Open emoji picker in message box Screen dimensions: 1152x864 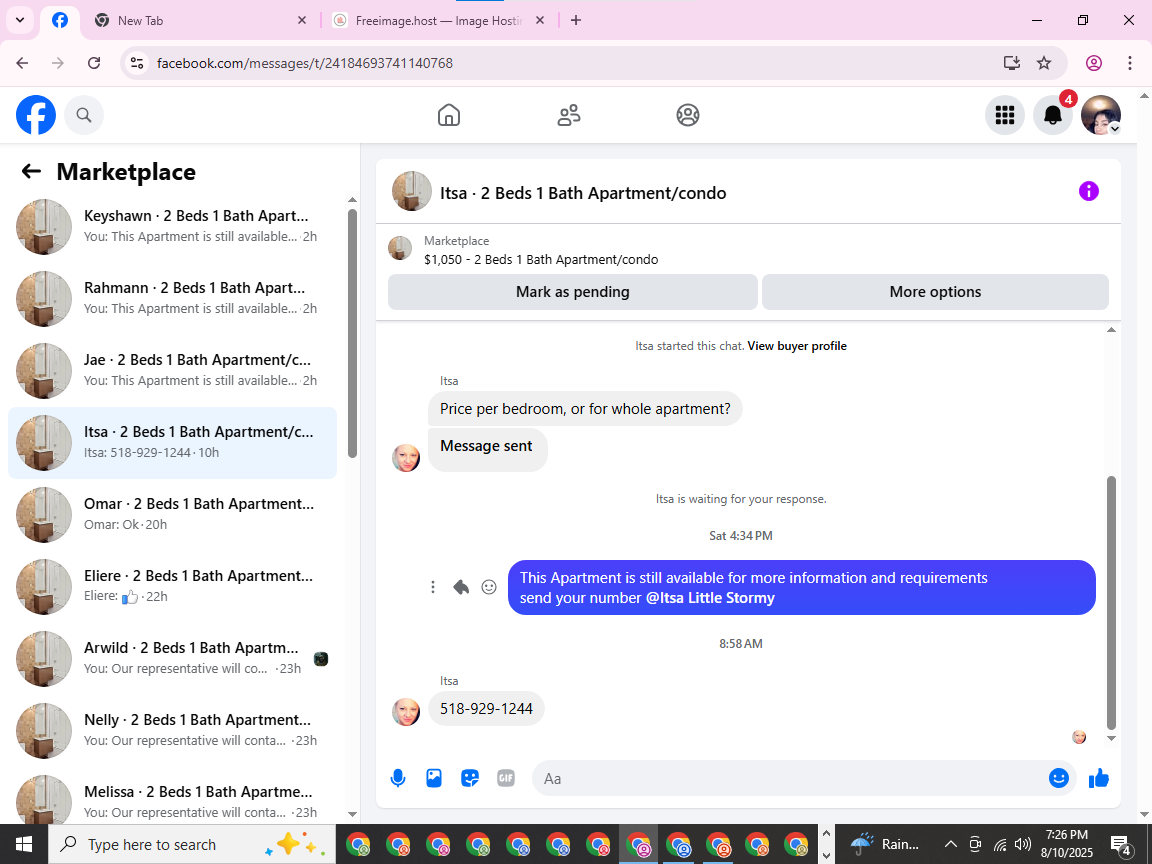pyautogui.click(x=1058, y=778)
